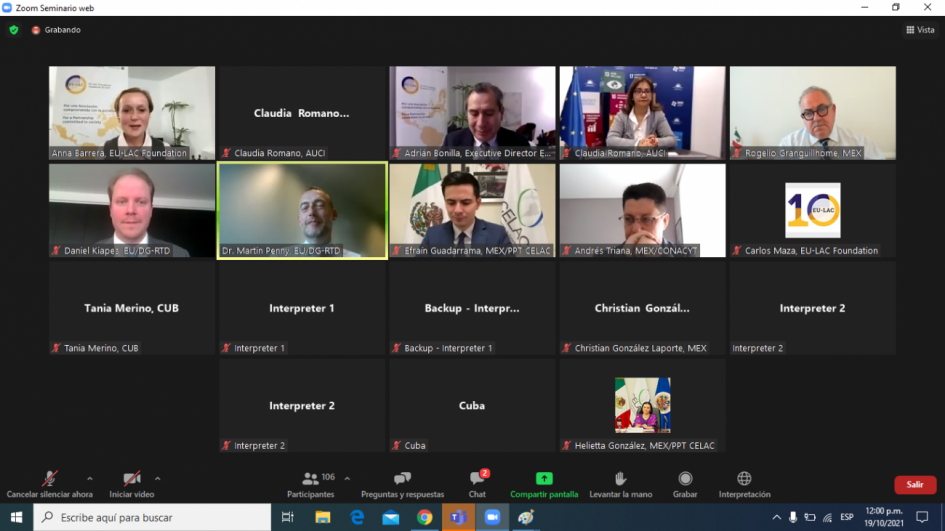
Task: Switch to Zoom in taskbar
Action: click(x=492, y=517)
